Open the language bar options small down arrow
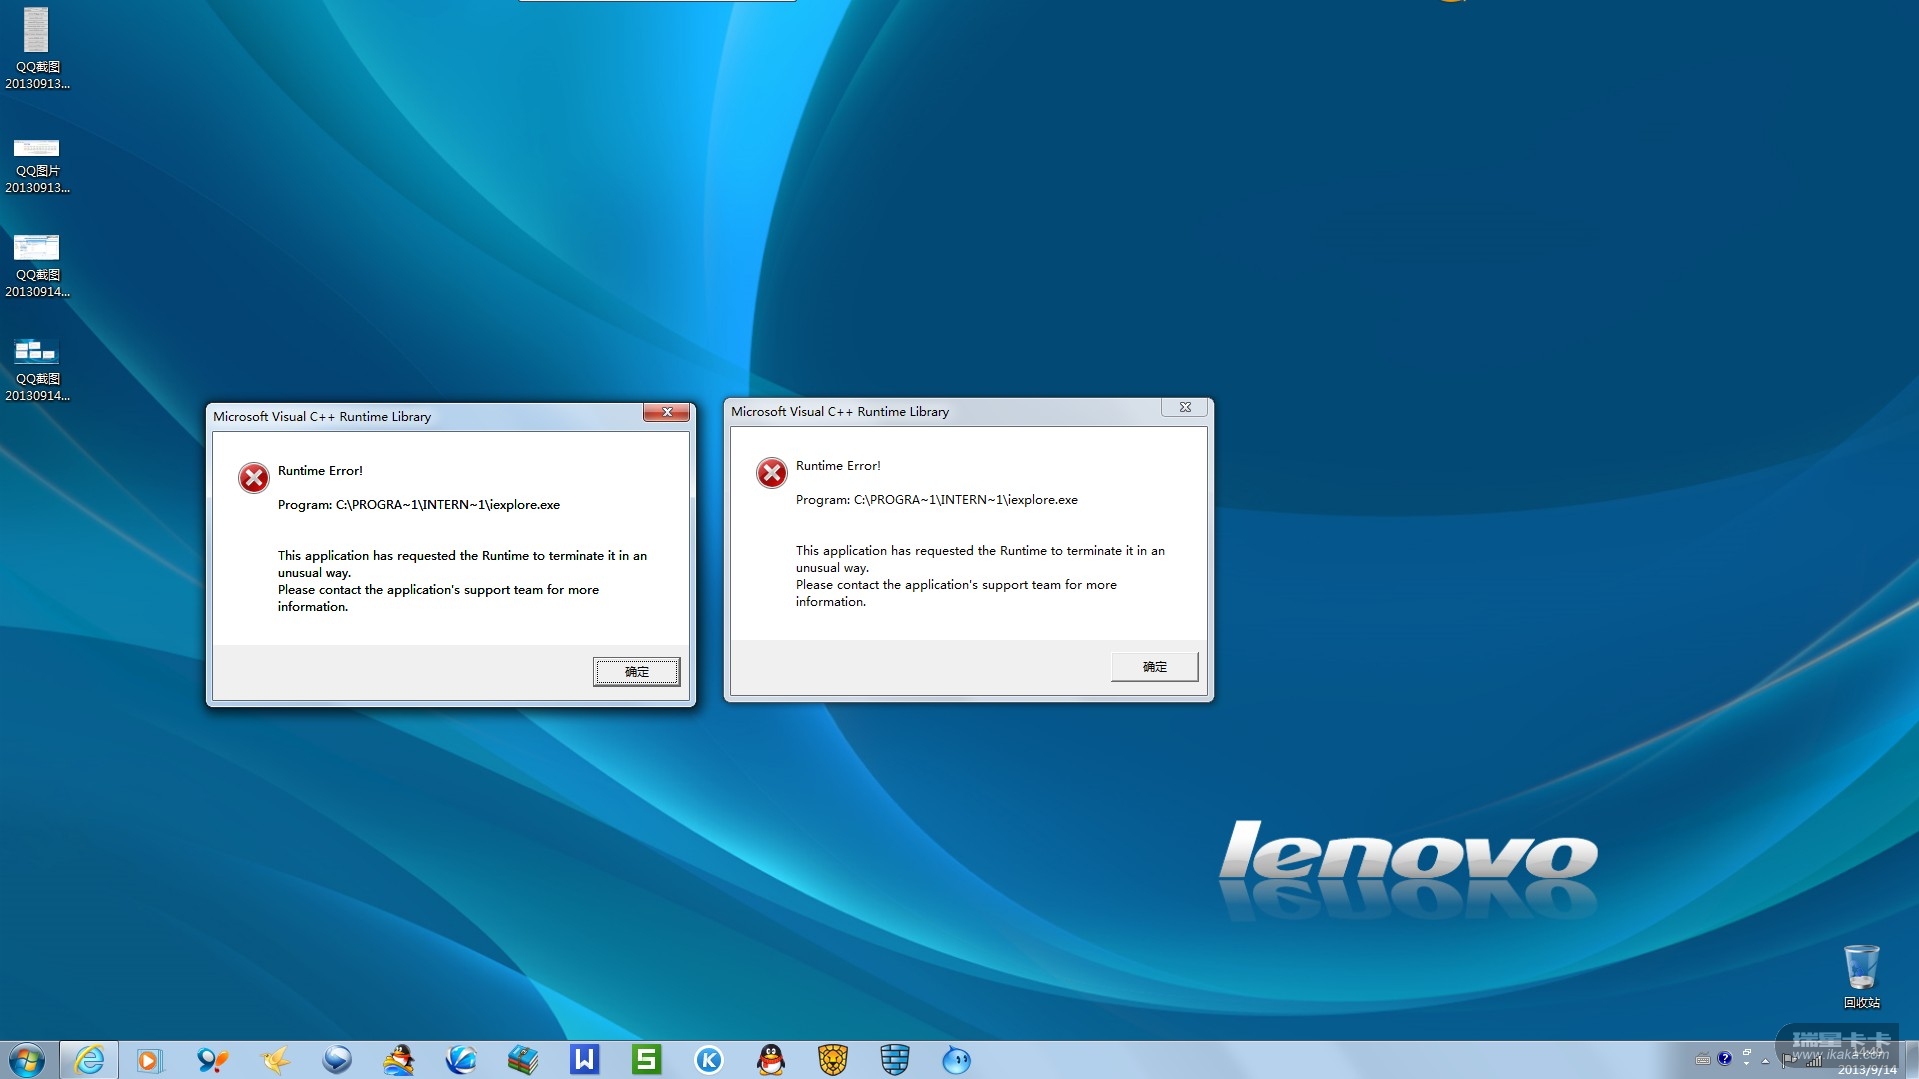The width and height of the screenshot is (1919, 1079). click(x=1747, y=1064)
